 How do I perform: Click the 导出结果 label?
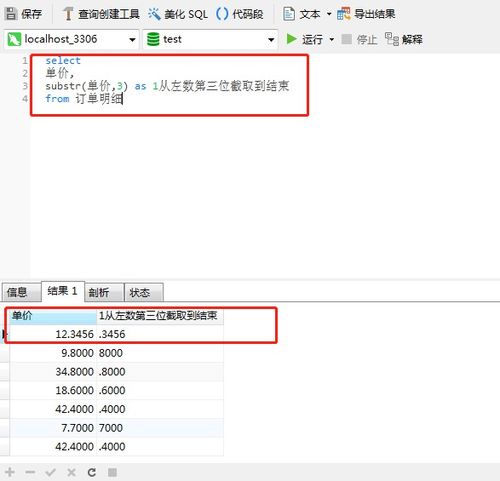pyautogui.click(x=375, y=14)
